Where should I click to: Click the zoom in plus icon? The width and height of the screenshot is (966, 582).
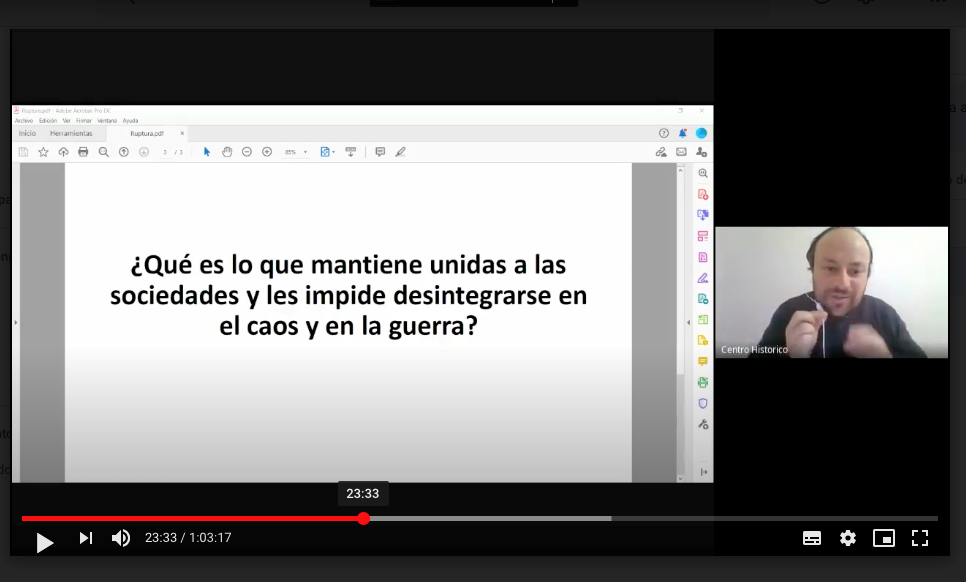click(x=267, y=152)
